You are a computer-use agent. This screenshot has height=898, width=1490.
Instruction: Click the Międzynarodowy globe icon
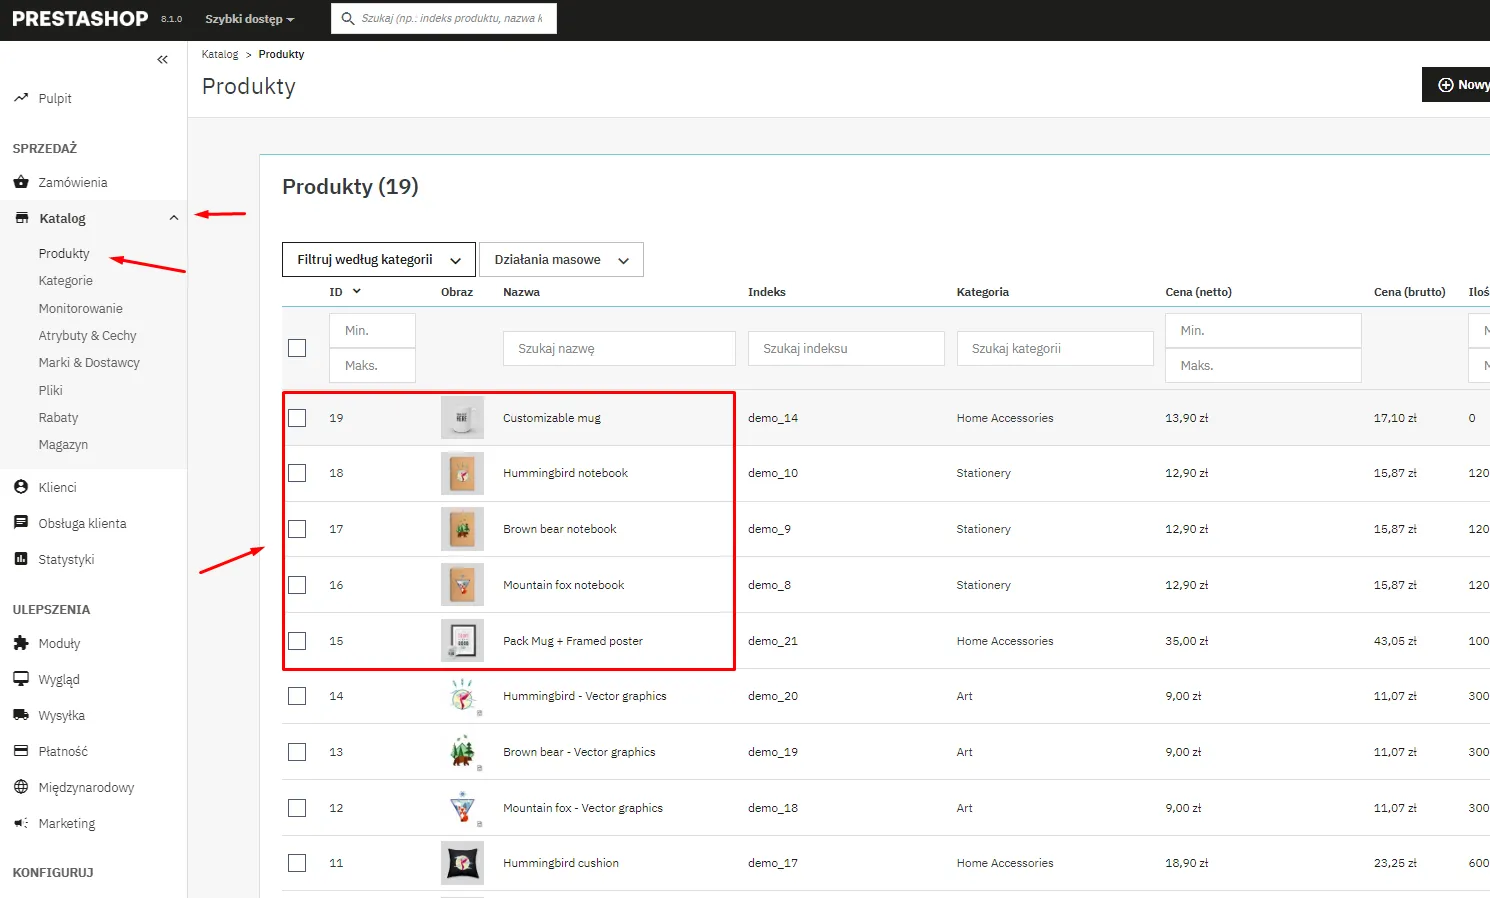[x=21, y=787]
